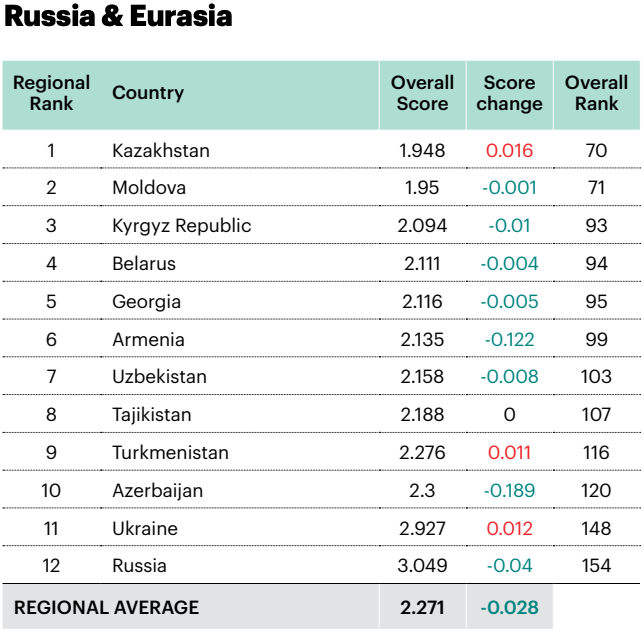
Task: Click Azerbaijan's score change -0.189
Action: 509,490
